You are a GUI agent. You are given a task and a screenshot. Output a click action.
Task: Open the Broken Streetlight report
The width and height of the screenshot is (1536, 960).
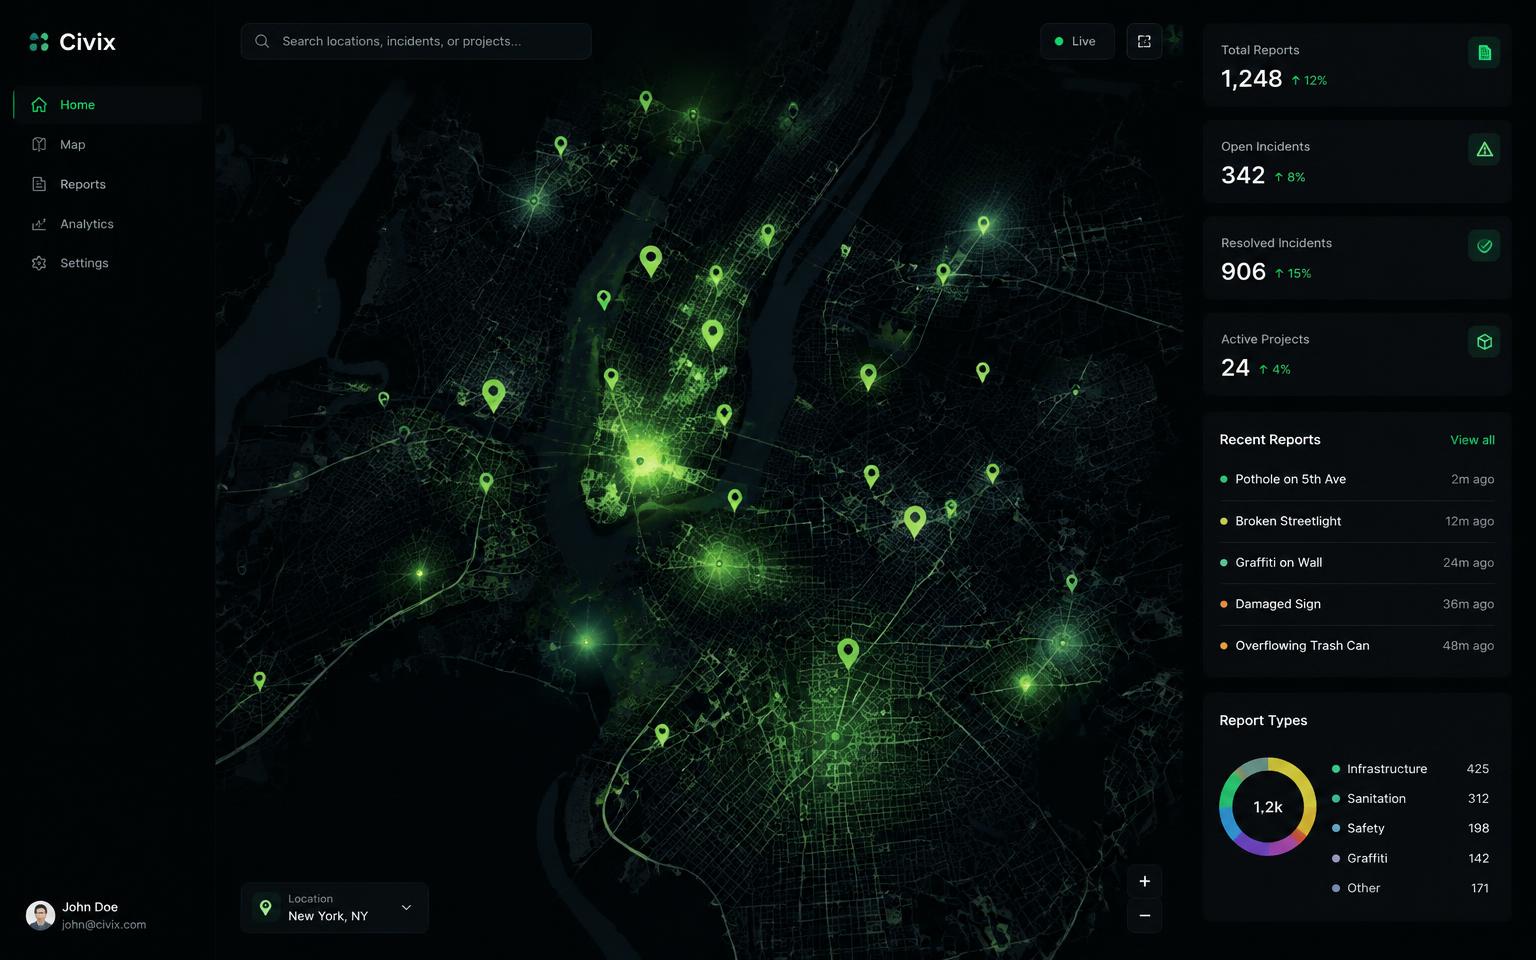(x=1357, y=521)
